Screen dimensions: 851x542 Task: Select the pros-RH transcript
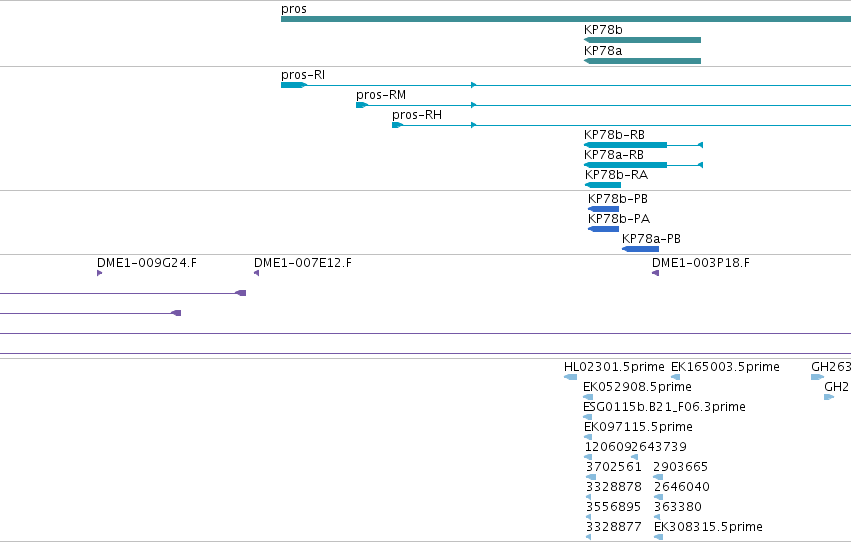pyautogui.click(x=621, y=125)
